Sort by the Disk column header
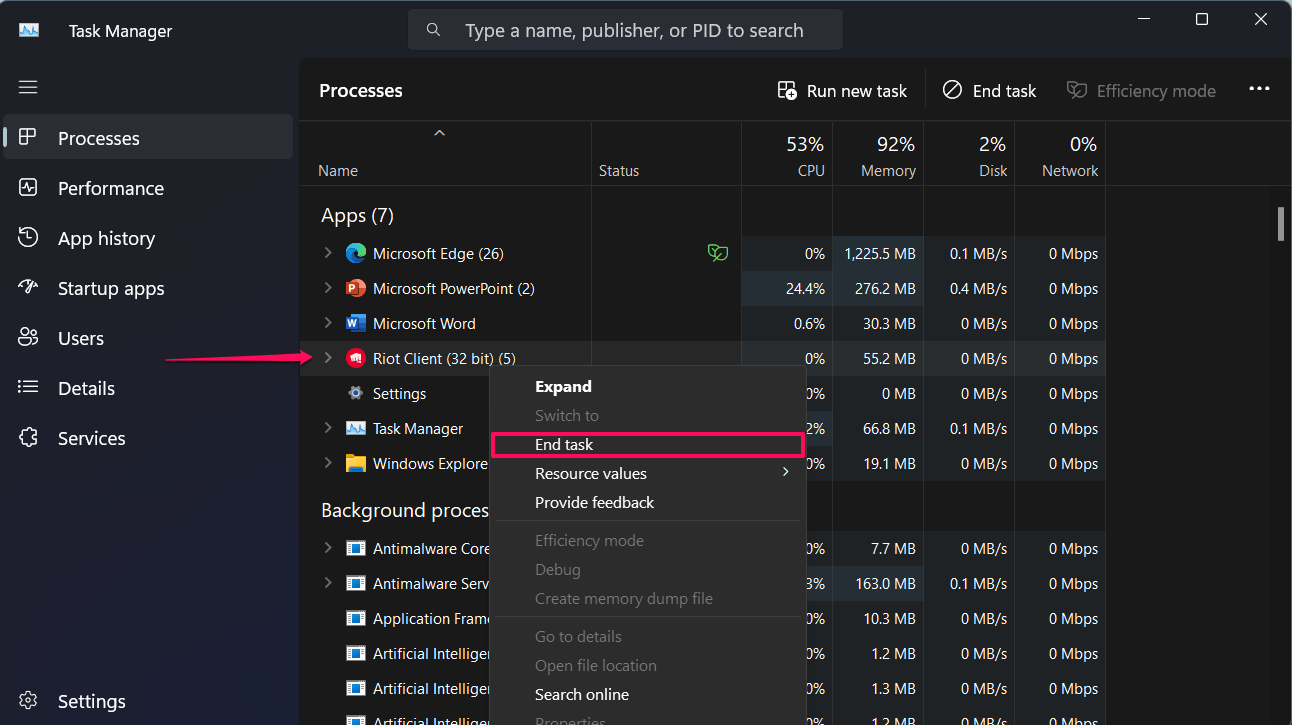This screenshot has width=1292, height=725. click(x=969, y=155)
